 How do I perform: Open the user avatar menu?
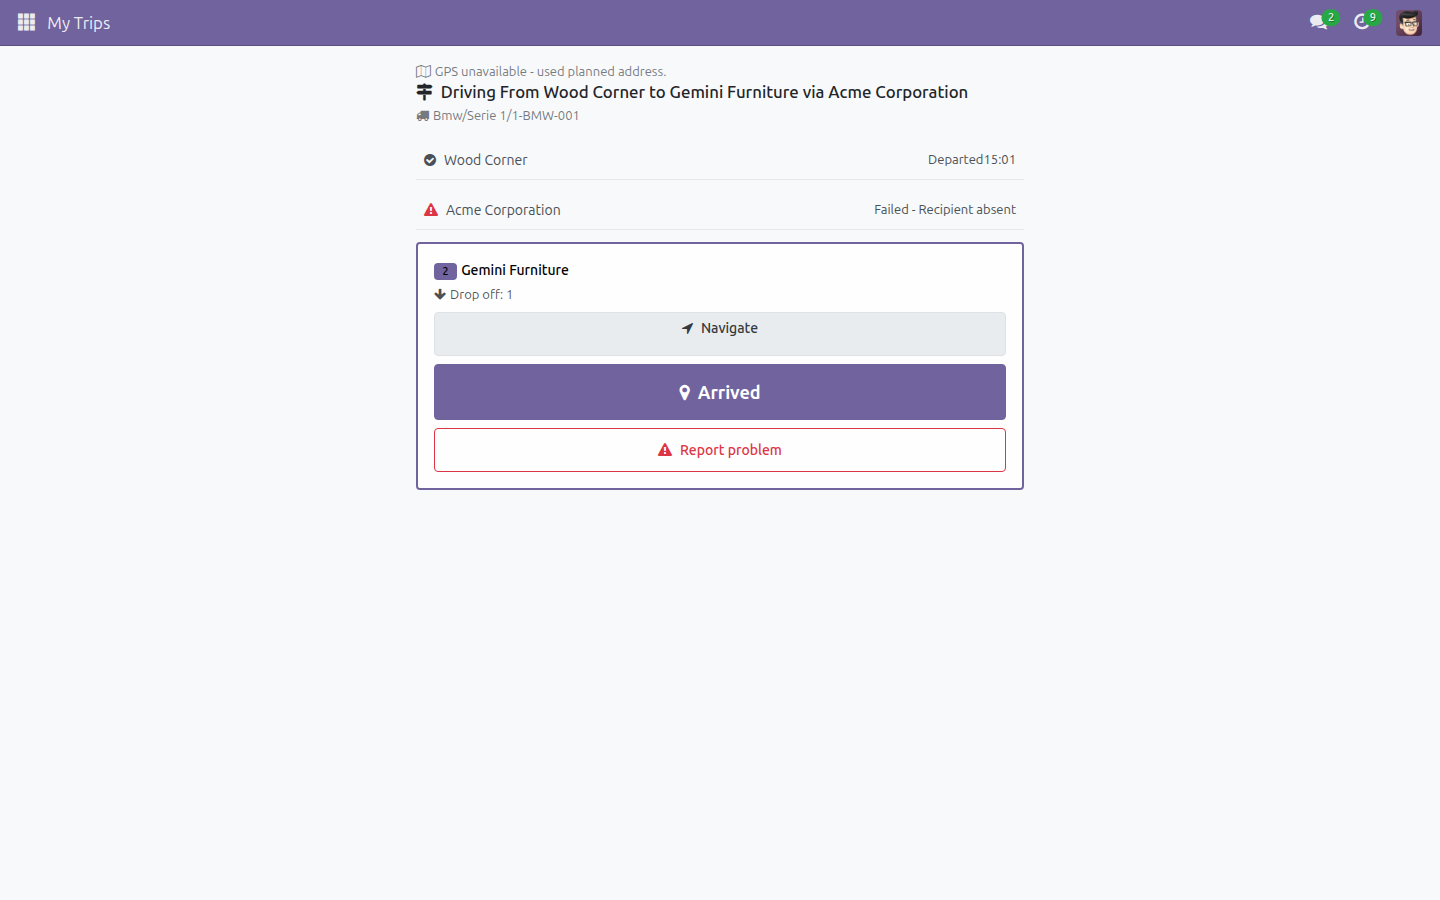coord(1409,23)
